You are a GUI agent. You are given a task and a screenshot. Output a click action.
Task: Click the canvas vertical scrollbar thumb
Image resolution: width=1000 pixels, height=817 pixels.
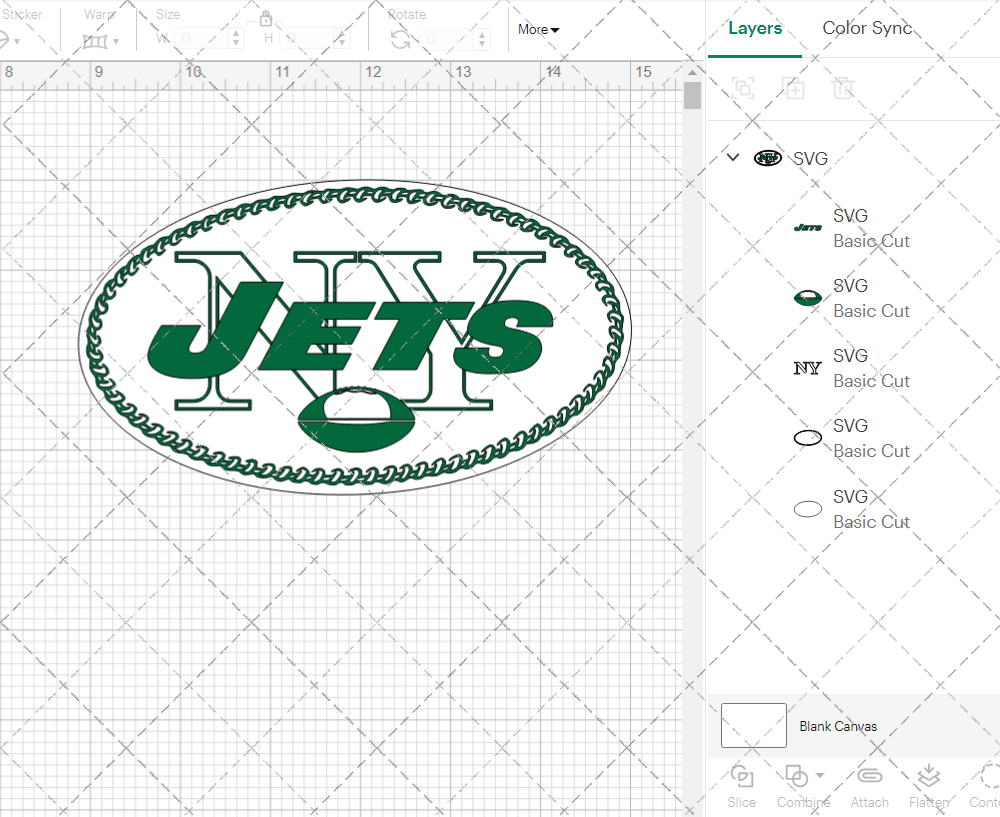692,96
